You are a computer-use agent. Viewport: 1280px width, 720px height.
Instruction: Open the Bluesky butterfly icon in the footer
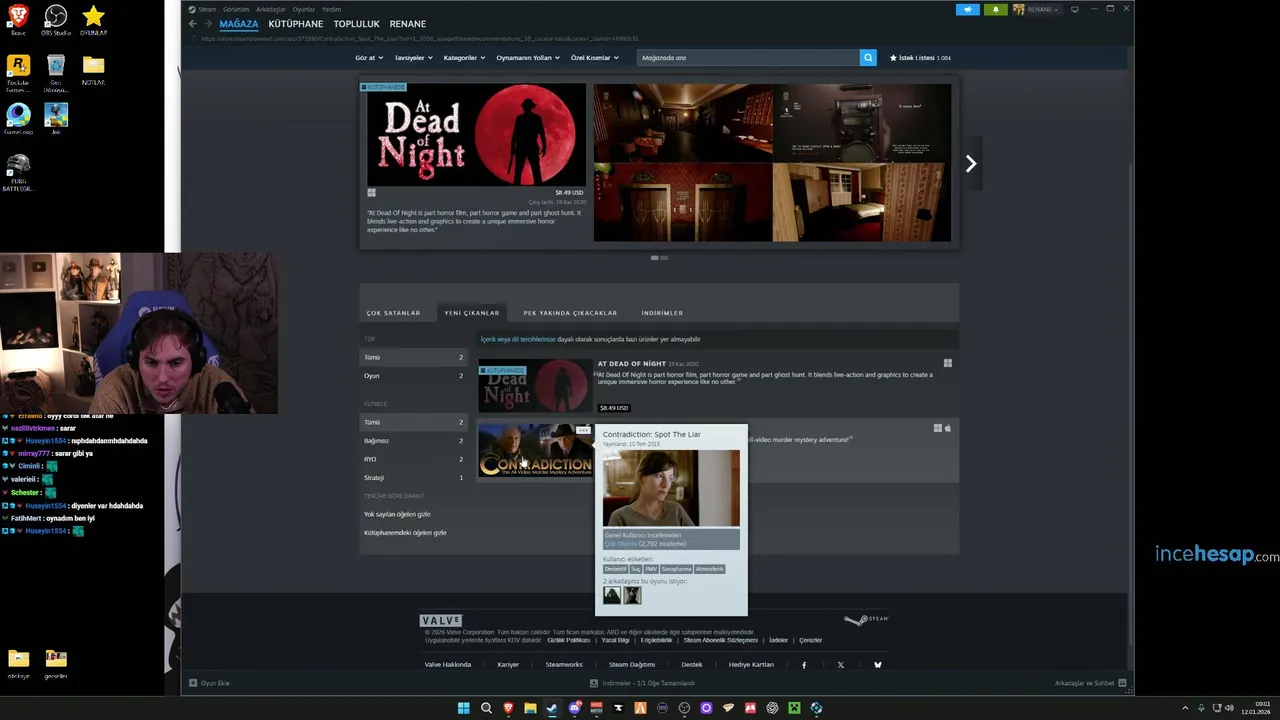tap(878, 665)
